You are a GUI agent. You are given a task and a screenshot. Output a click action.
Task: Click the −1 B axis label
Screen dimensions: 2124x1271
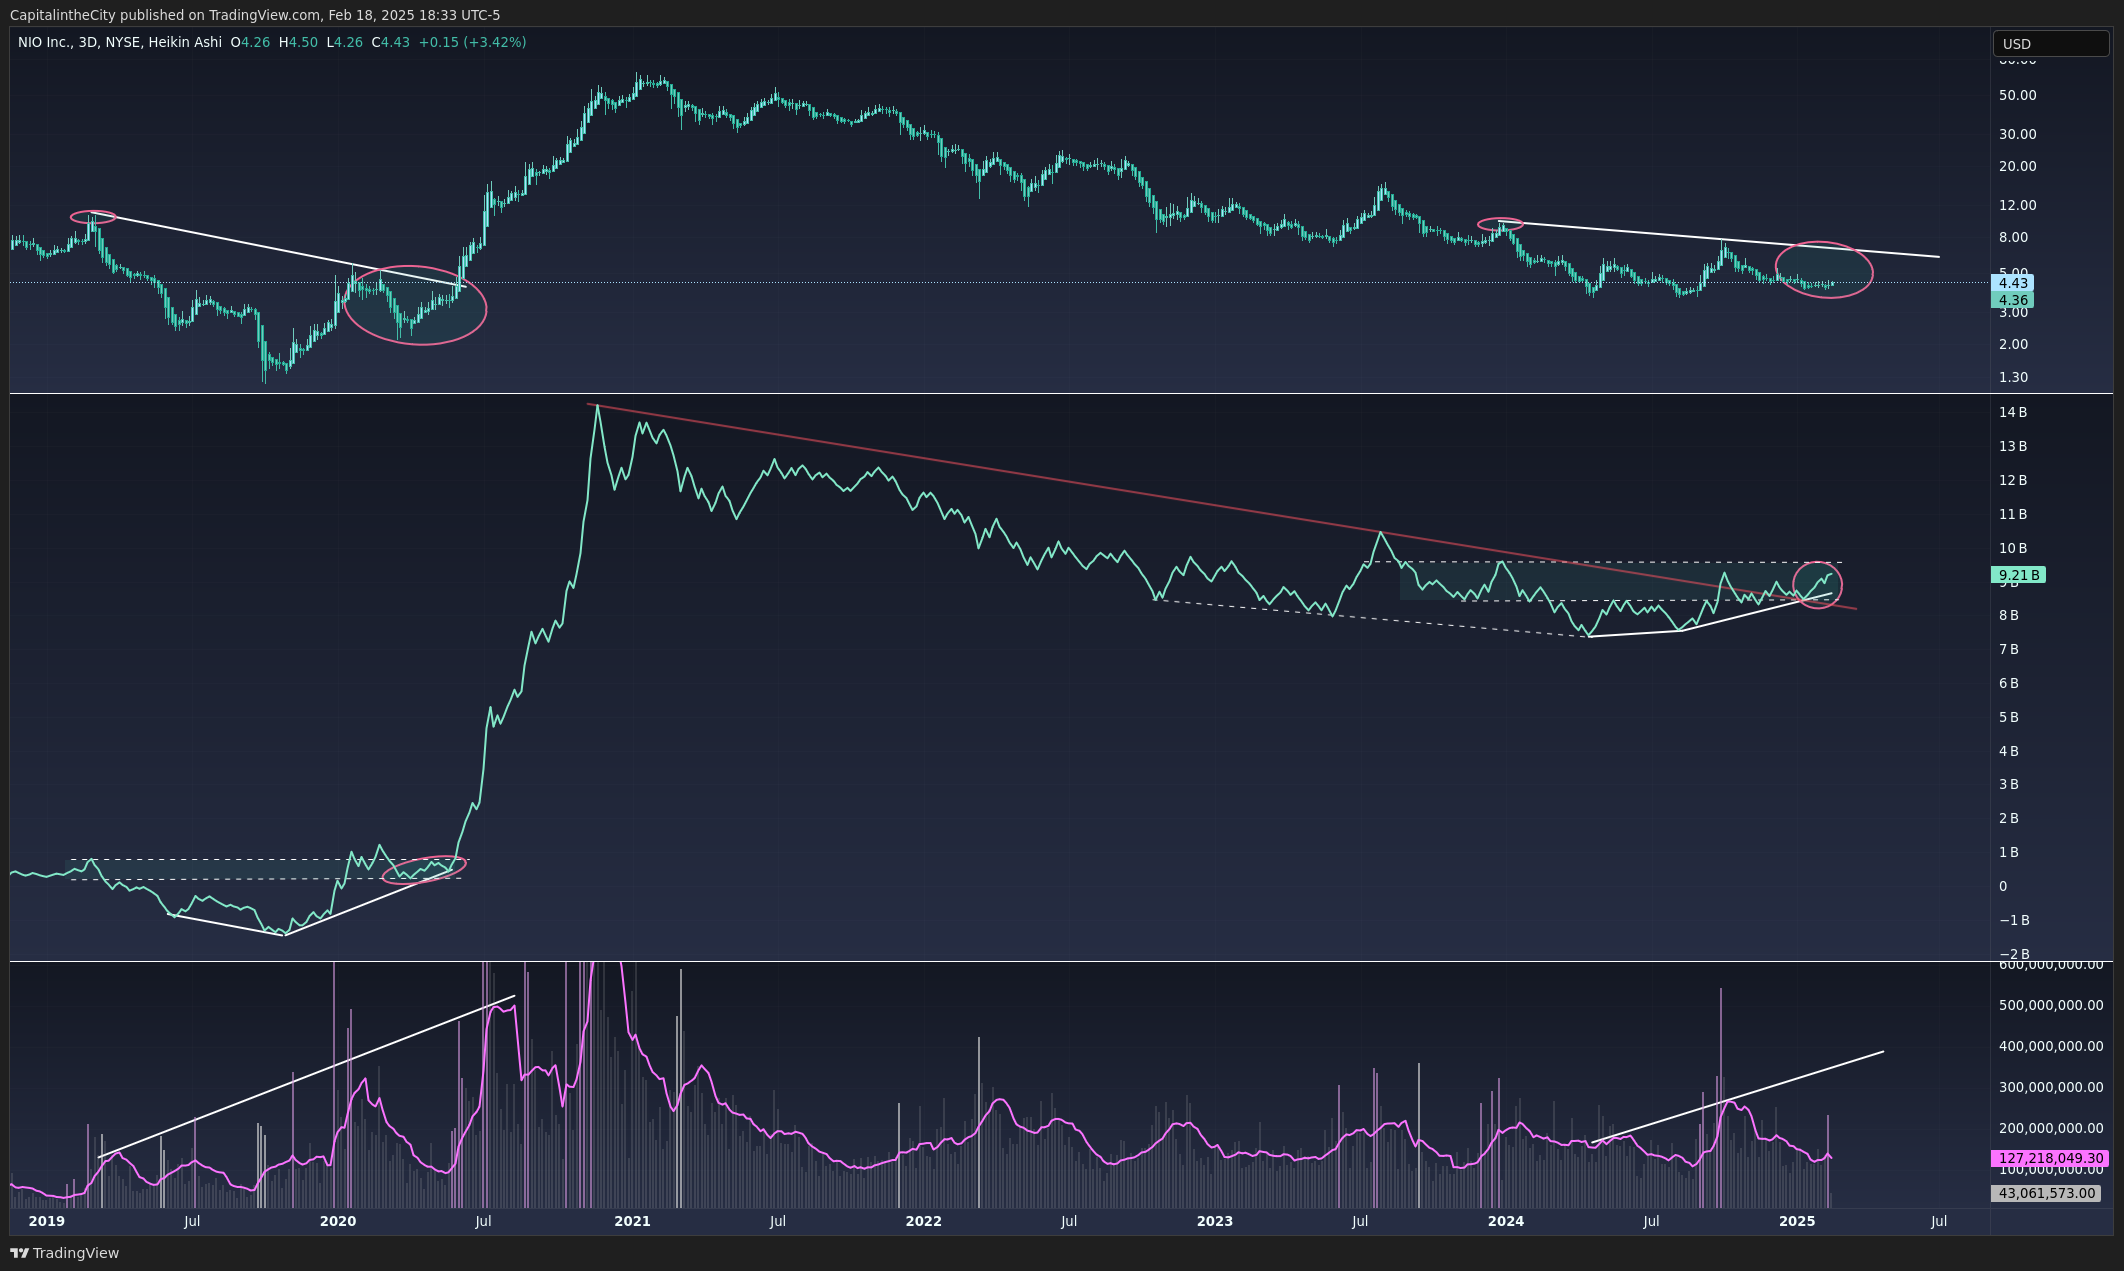[x=2014, y=920]
